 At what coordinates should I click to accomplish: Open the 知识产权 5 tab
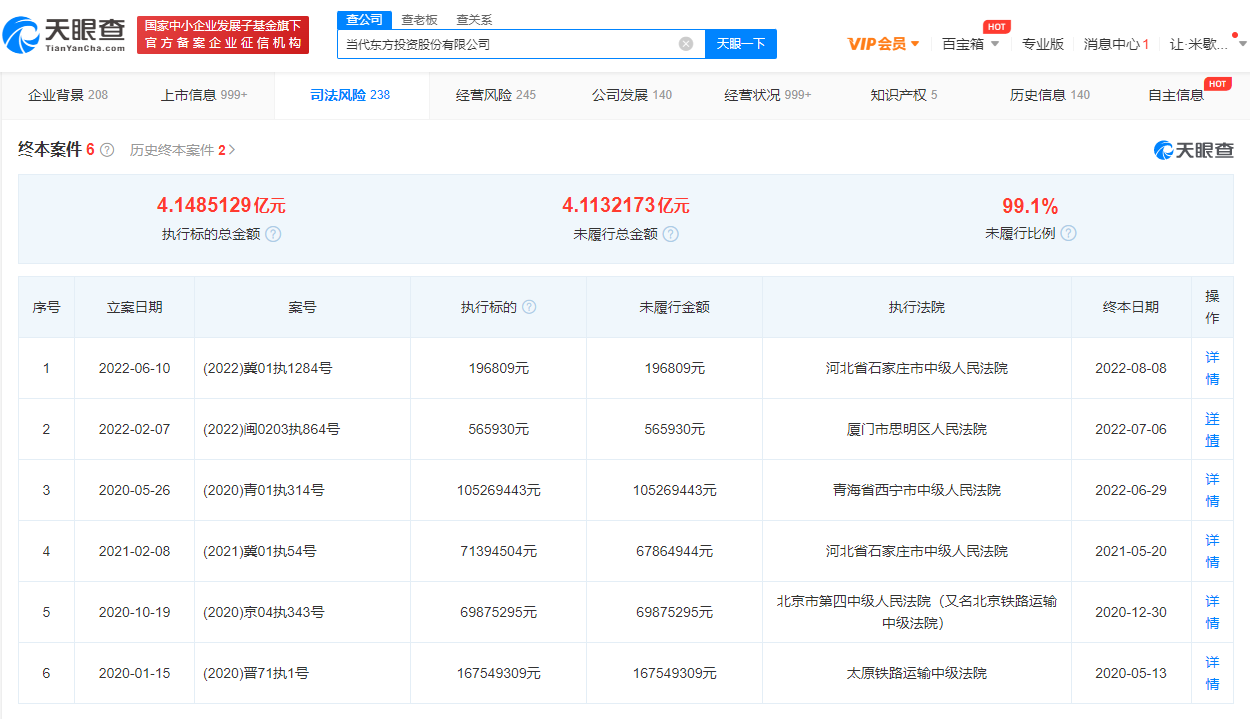click(x=904, y=95)
